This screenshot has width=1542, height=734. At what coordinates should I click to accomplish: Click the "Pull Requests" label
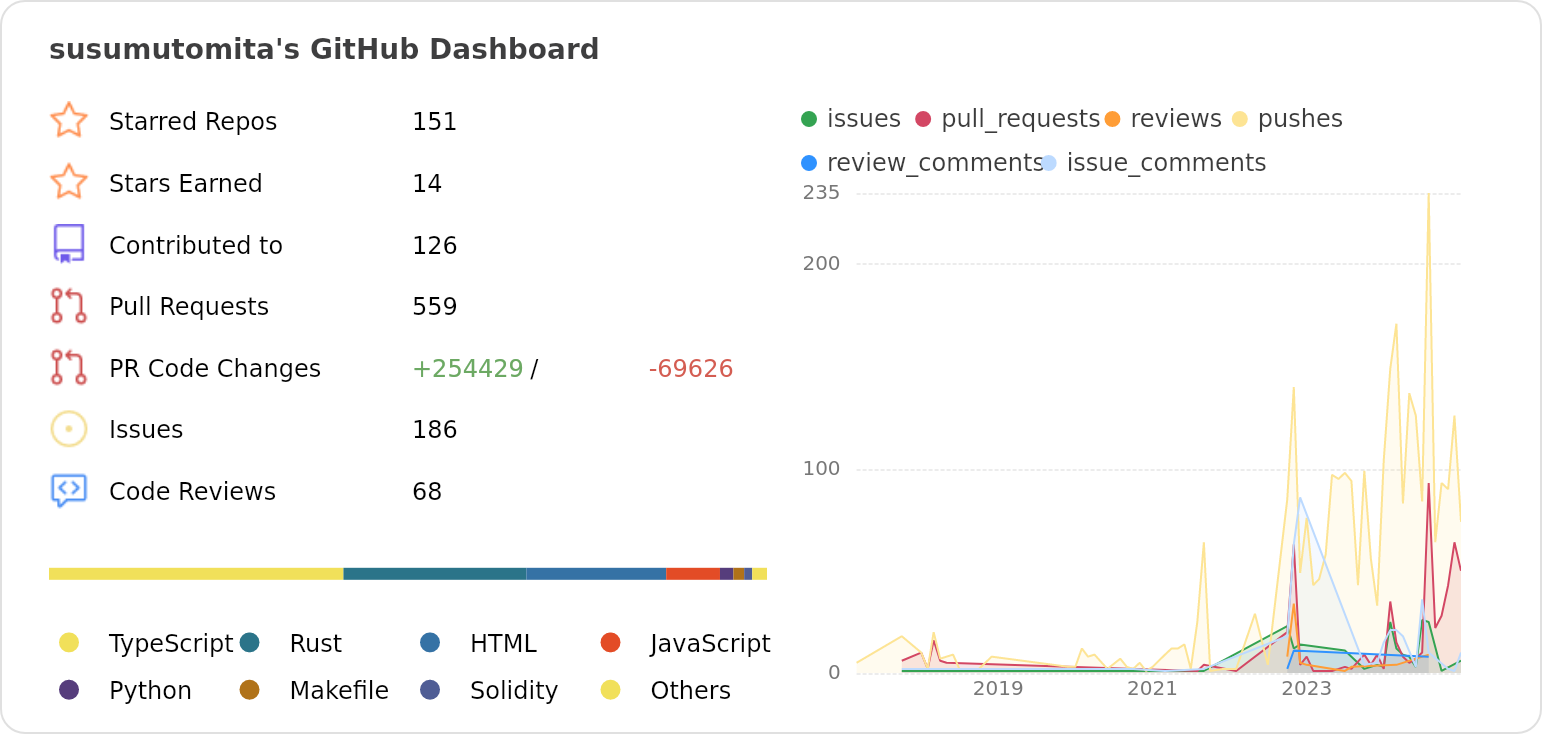point(189,307)
